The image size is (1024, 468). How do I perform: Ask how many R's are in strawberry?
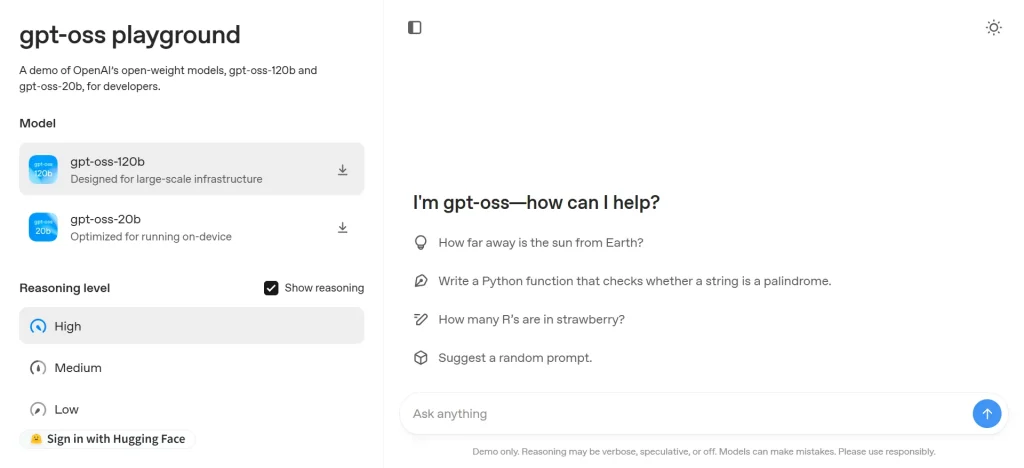click(532, 319)
